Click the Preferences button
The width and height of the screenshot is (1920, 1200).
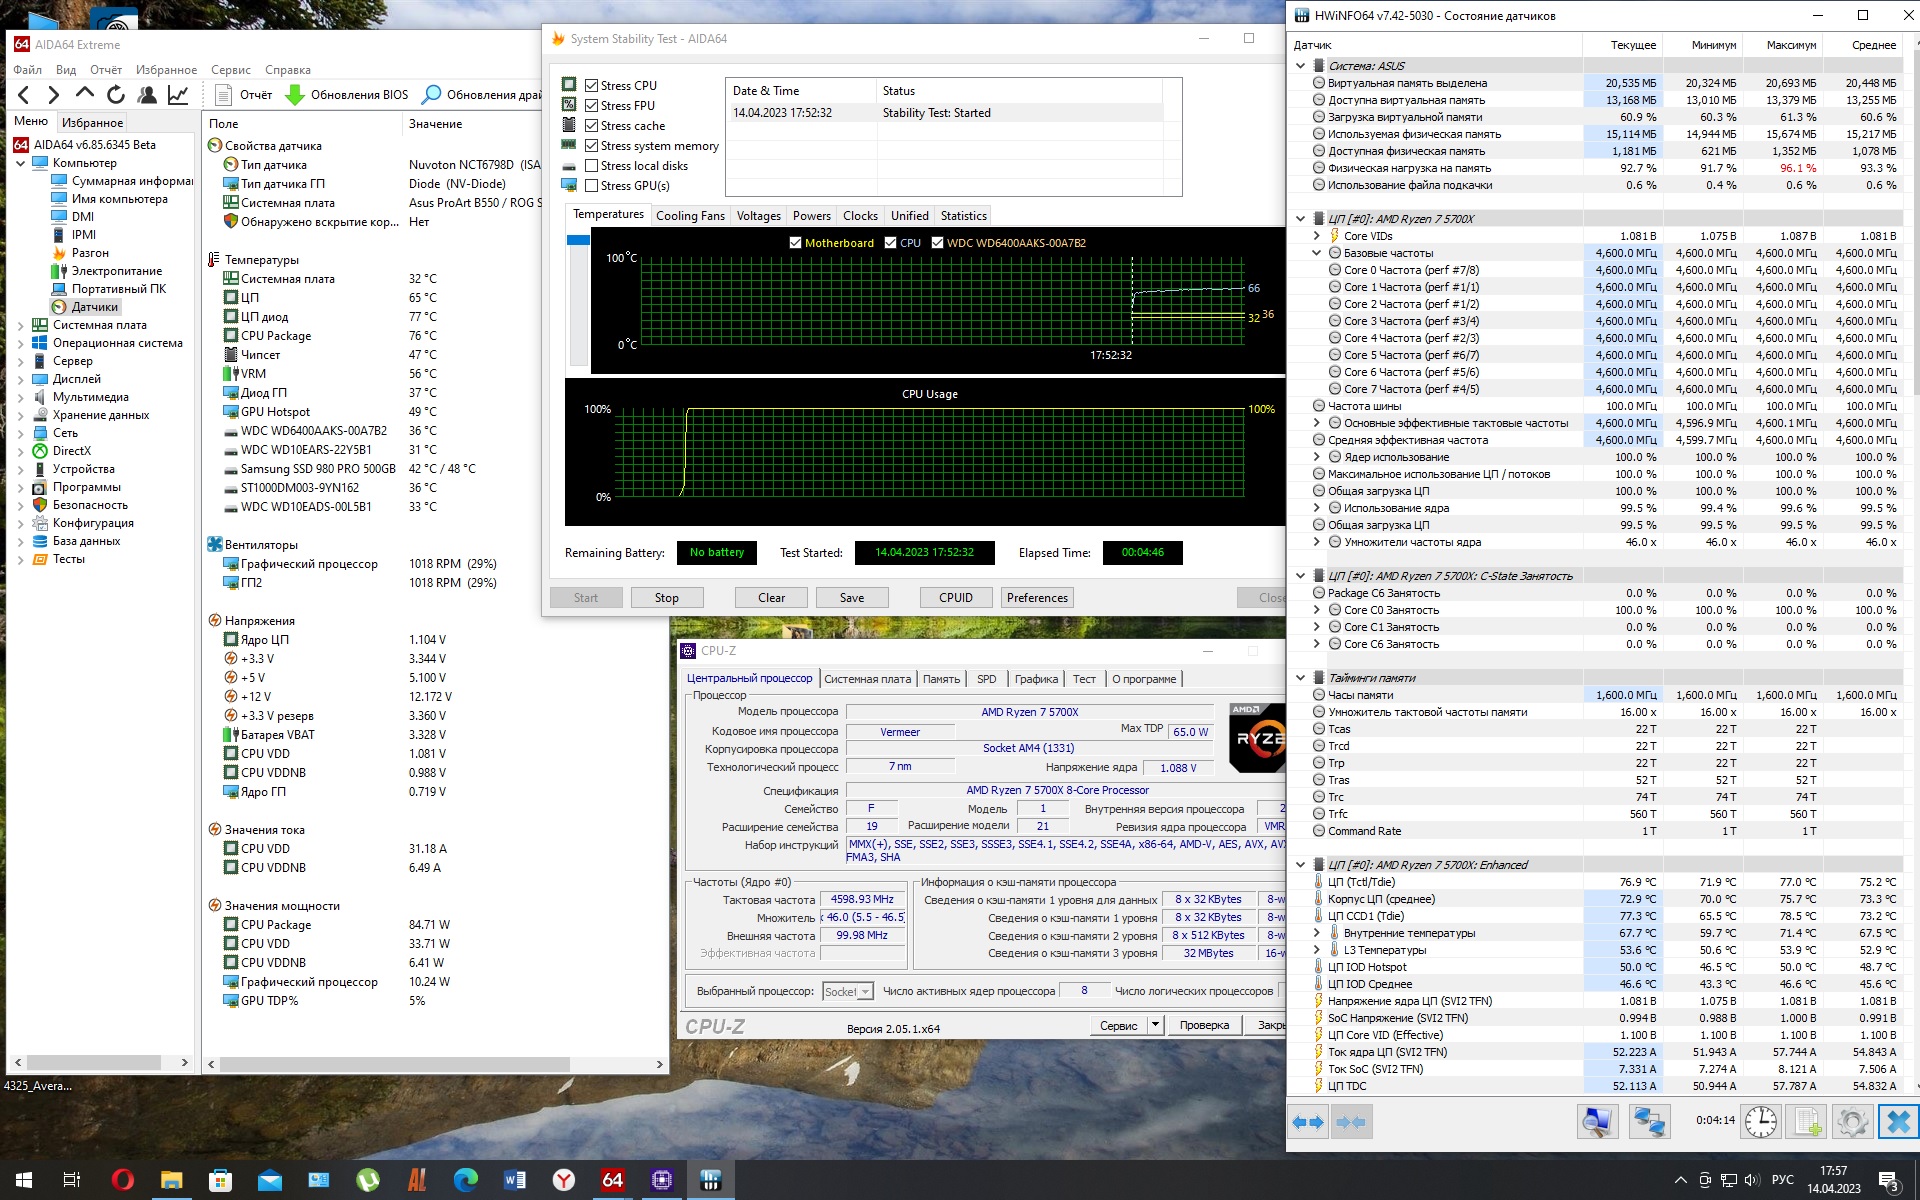click(x=1037, y=598)
